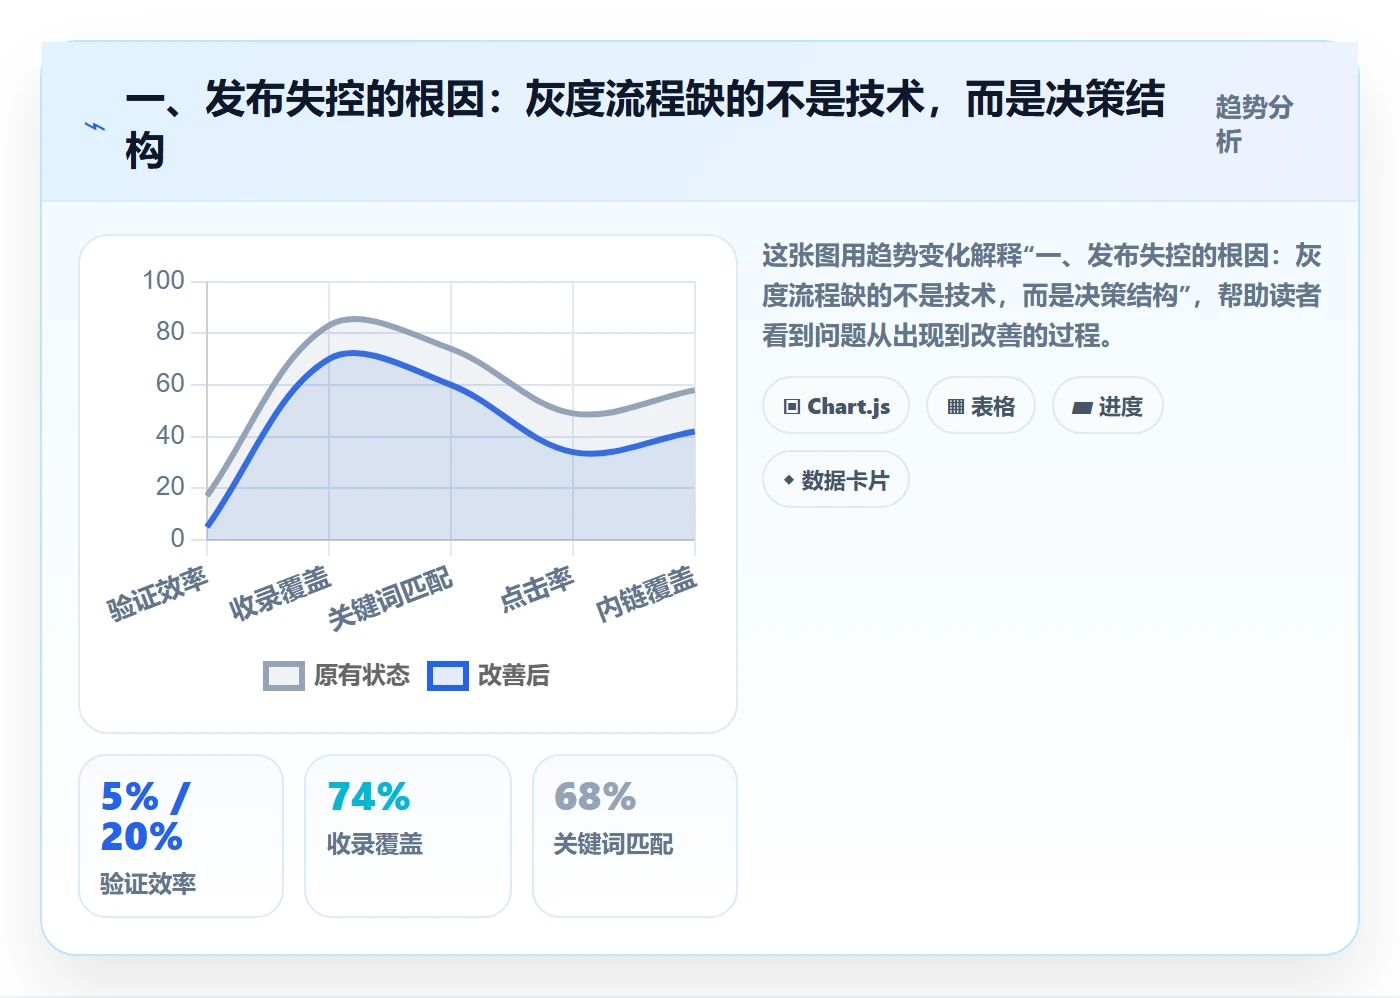Click the 20 y-axis value
Image resolution: width=1400 pixels, height=998 pixels.
[x=170, y=486]
